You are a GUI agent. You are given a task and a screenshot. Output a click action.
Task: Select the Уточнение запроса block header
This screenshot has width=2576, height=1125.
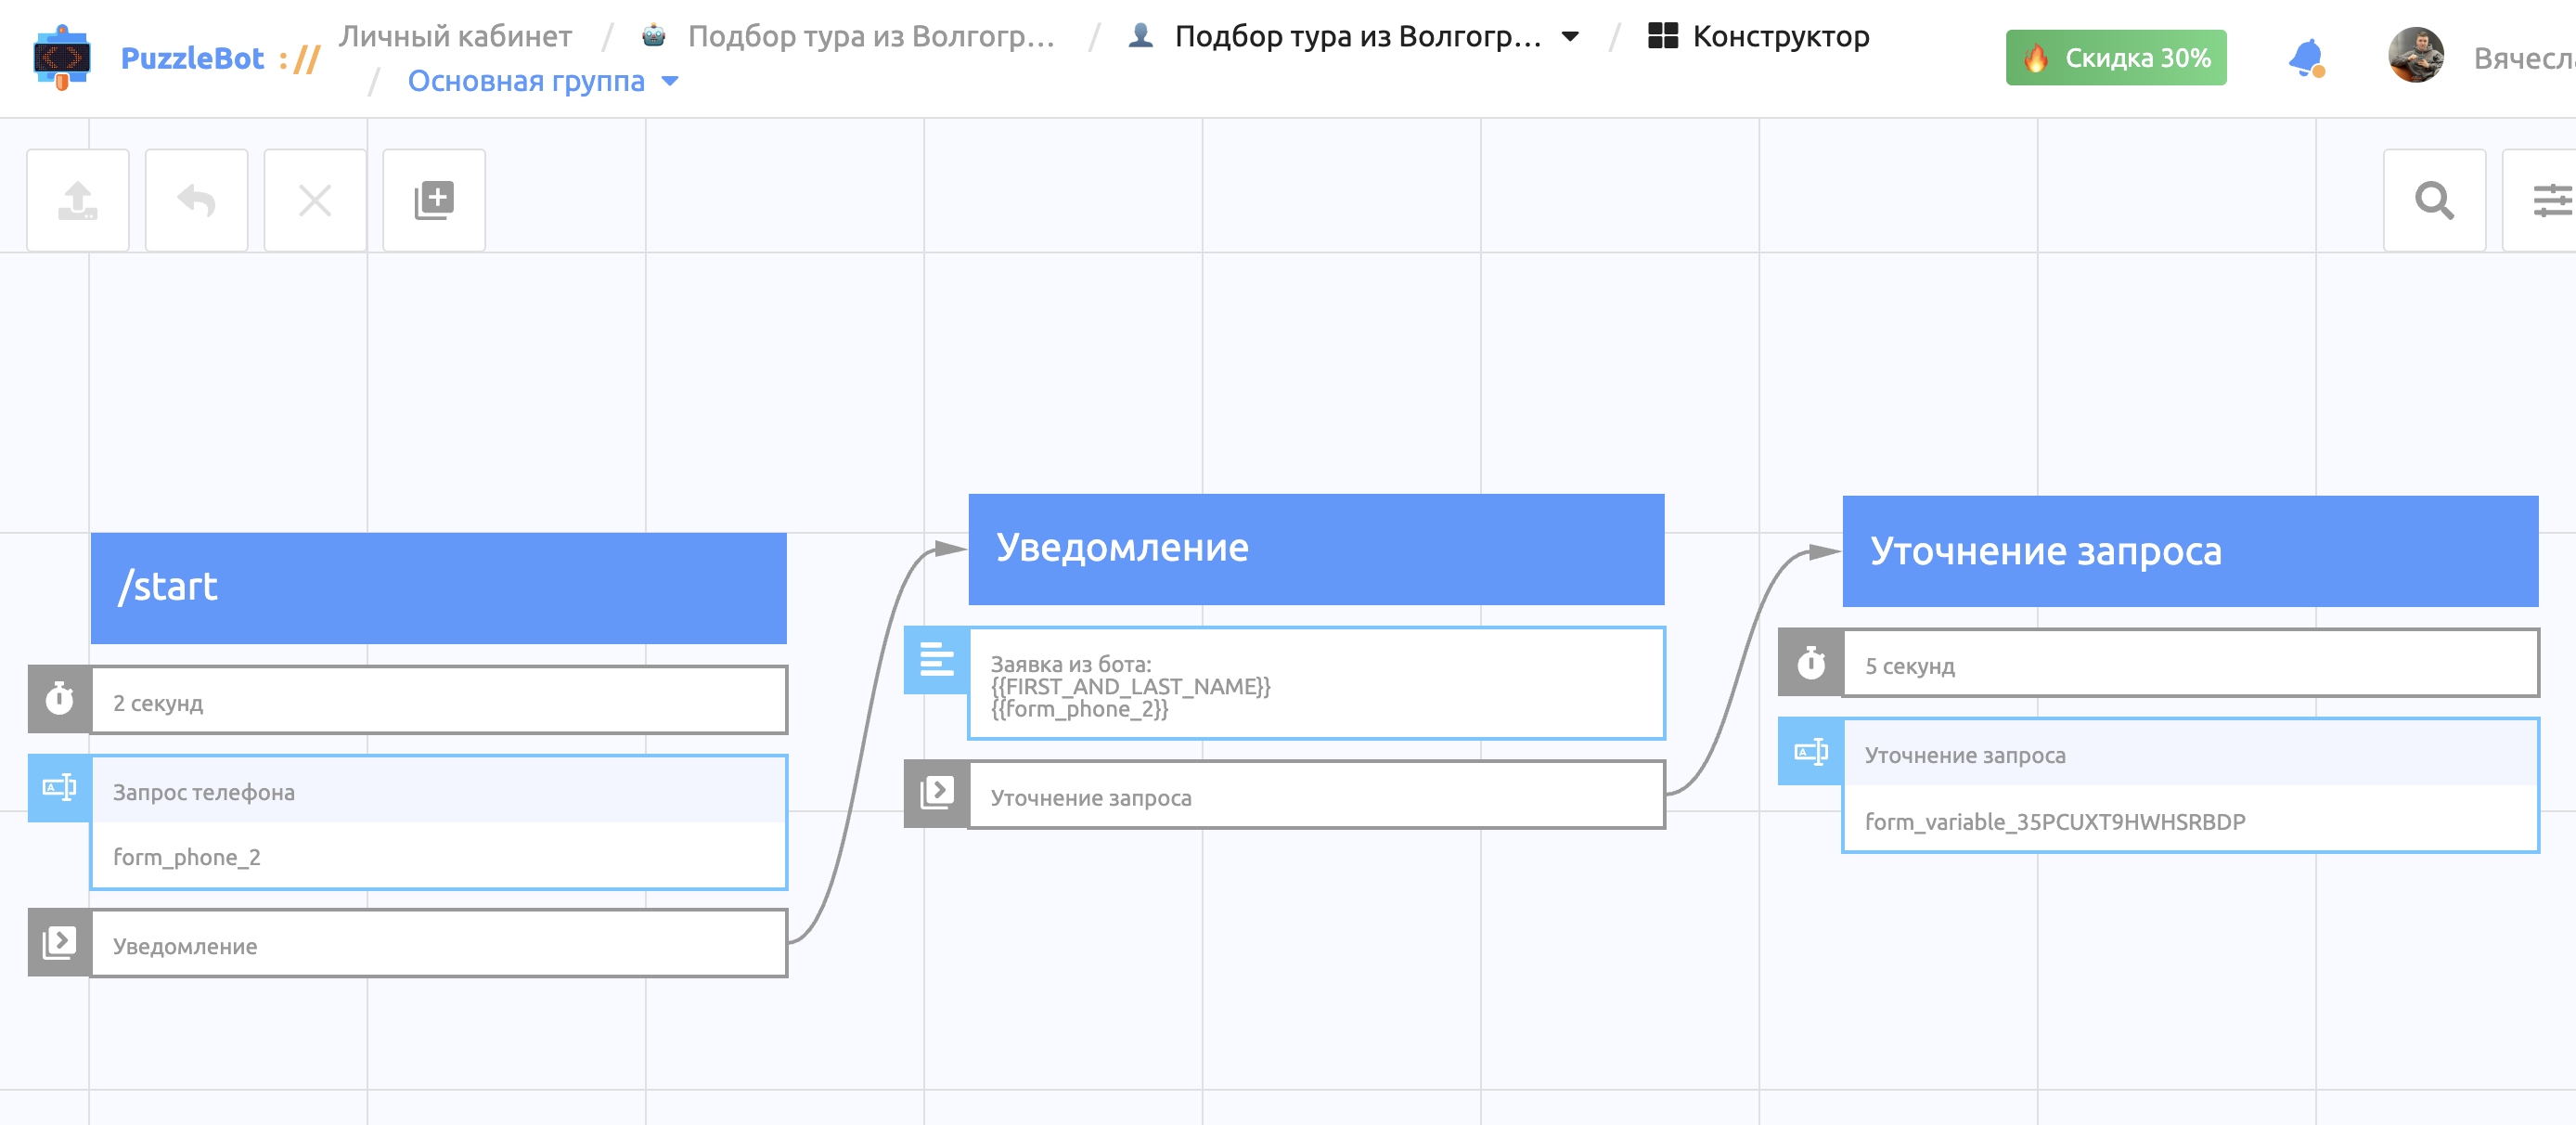tap(2191, 551)
